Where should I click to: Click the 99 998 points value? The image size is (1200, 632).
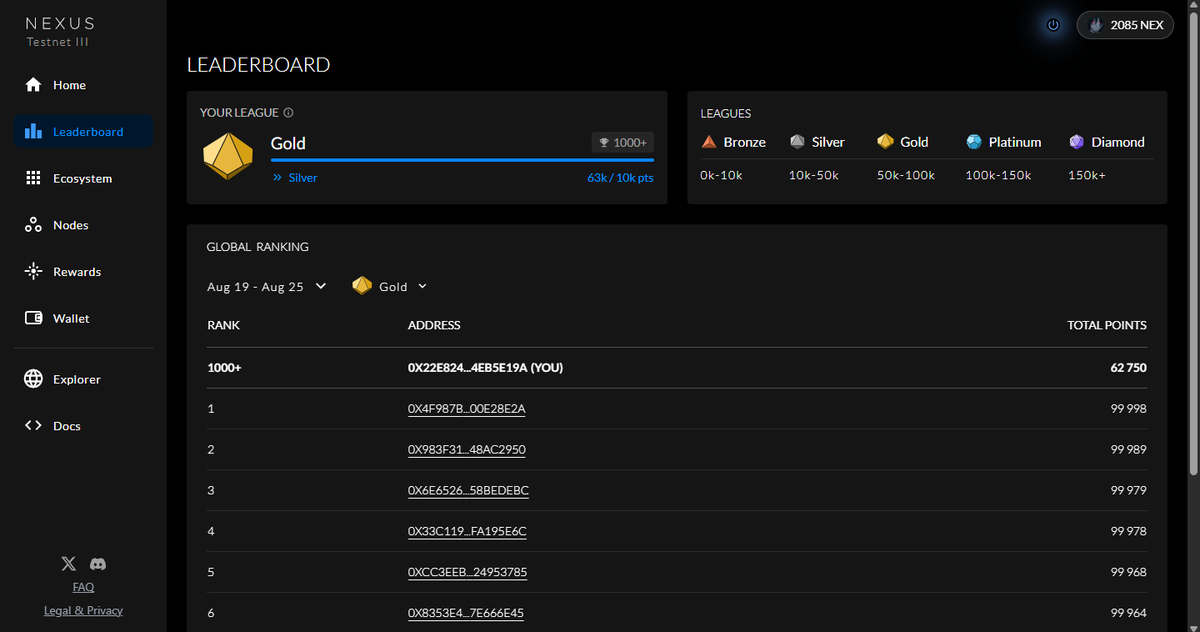click(1128, 408)
